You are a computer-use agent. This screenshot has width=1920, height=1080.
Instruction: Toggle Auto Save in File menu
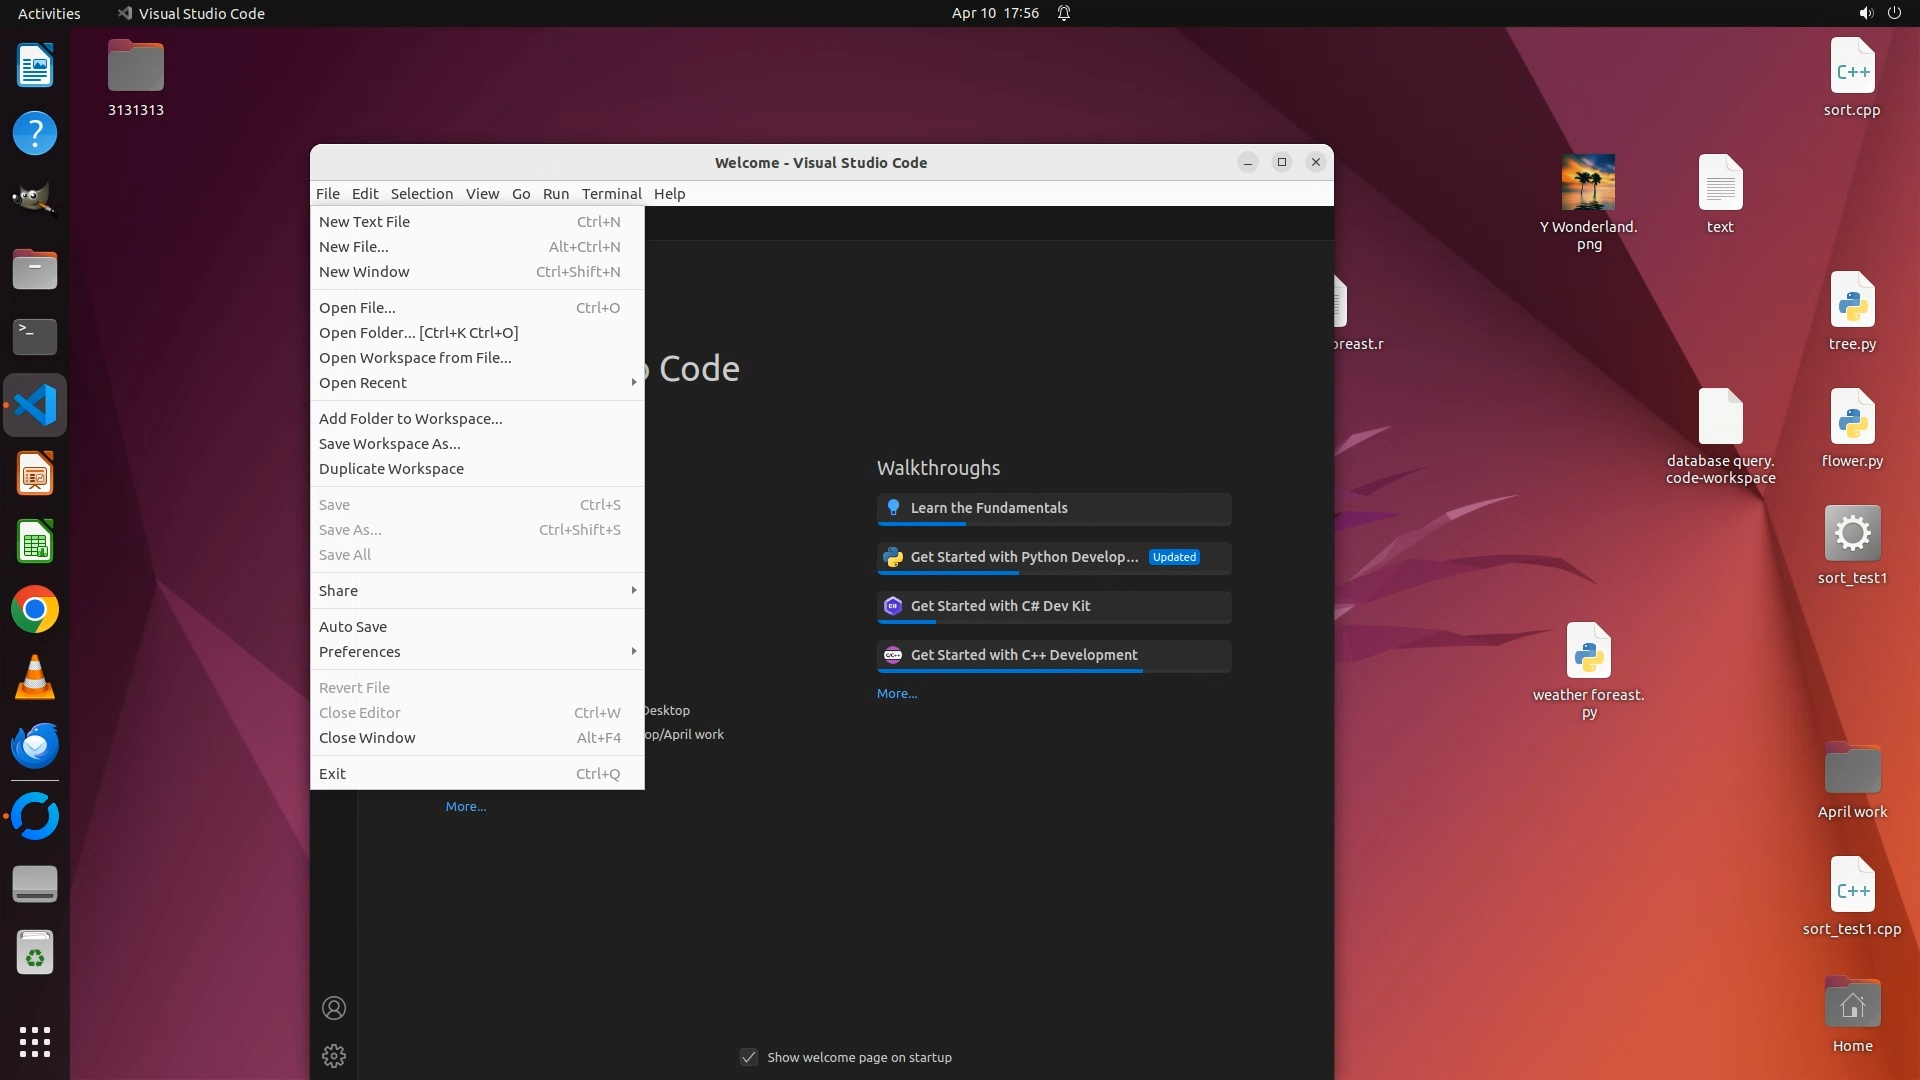point(353,627)
